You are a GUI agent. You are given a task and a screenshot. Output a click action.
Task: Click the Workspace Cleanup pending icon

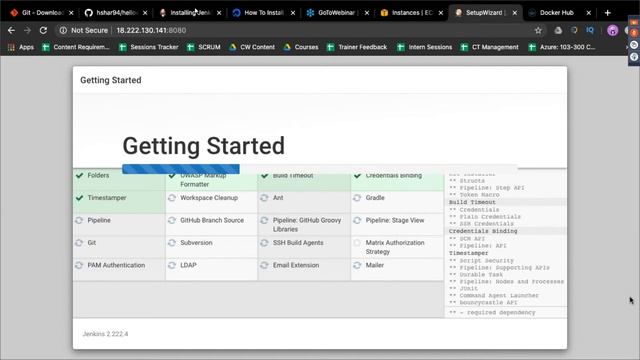pyautogui.click(x=172, y=198)
